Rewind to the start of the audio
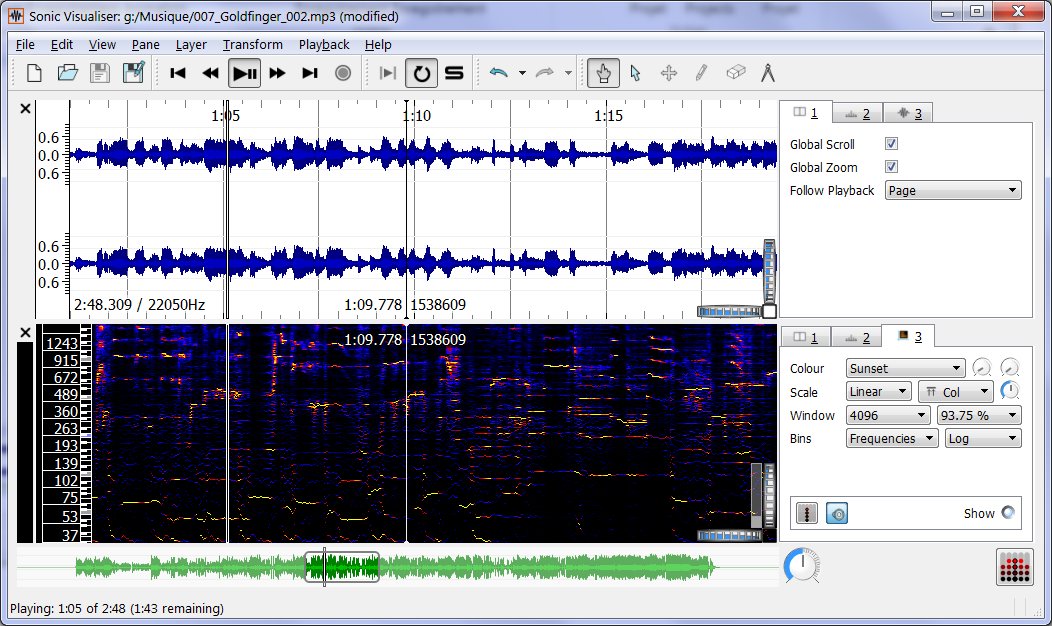This screenshot has height=626, width=1052. point(178,72)
